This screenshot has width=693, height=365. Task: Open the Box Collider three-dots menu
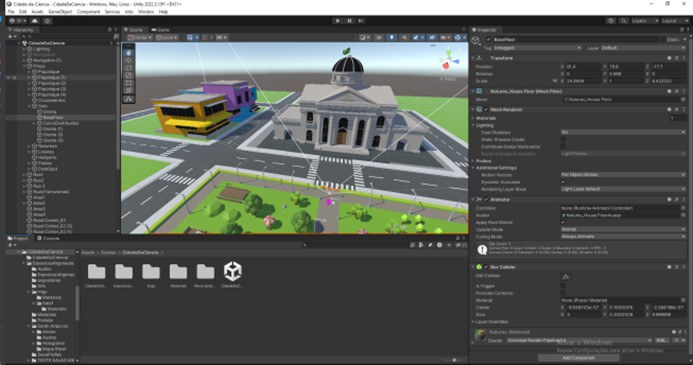click(x=684, y=267)
